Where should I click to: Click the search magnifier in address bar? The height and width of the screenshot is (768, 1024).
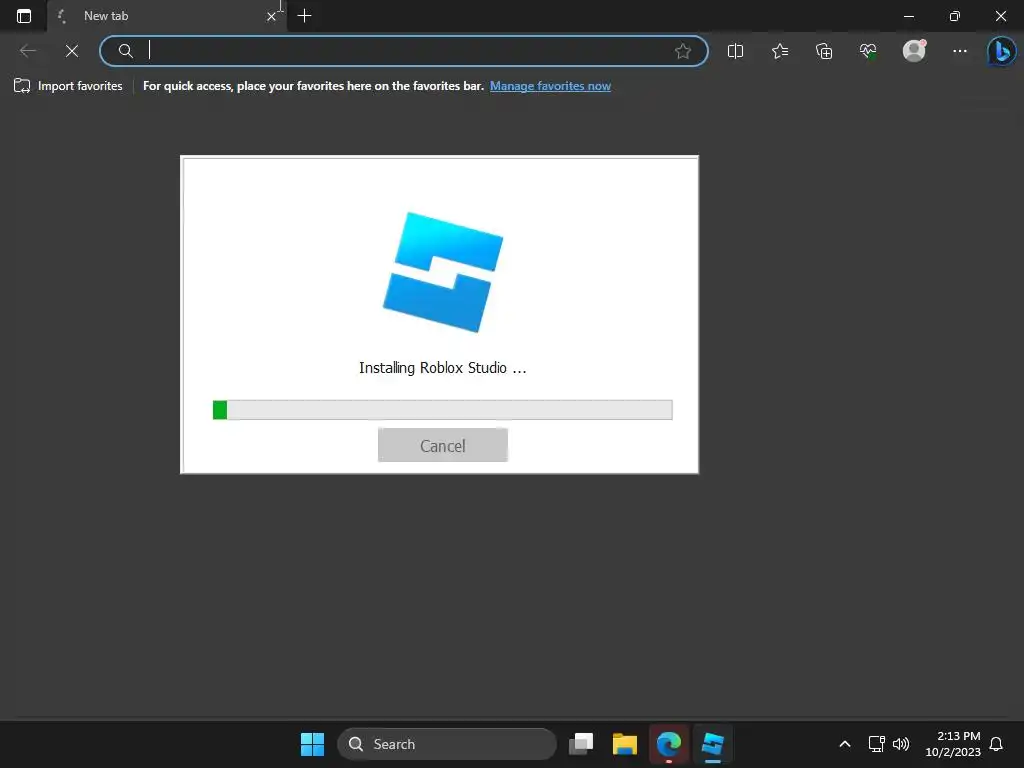[x=125, y=51]
